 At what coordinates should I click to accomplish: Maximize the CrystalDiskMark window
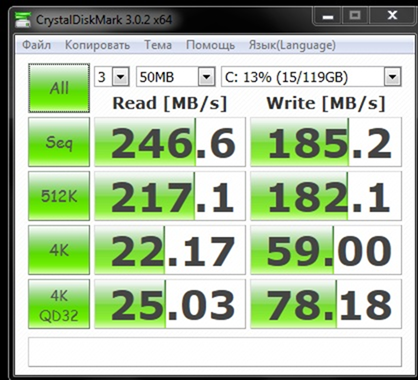coord(356,16)
